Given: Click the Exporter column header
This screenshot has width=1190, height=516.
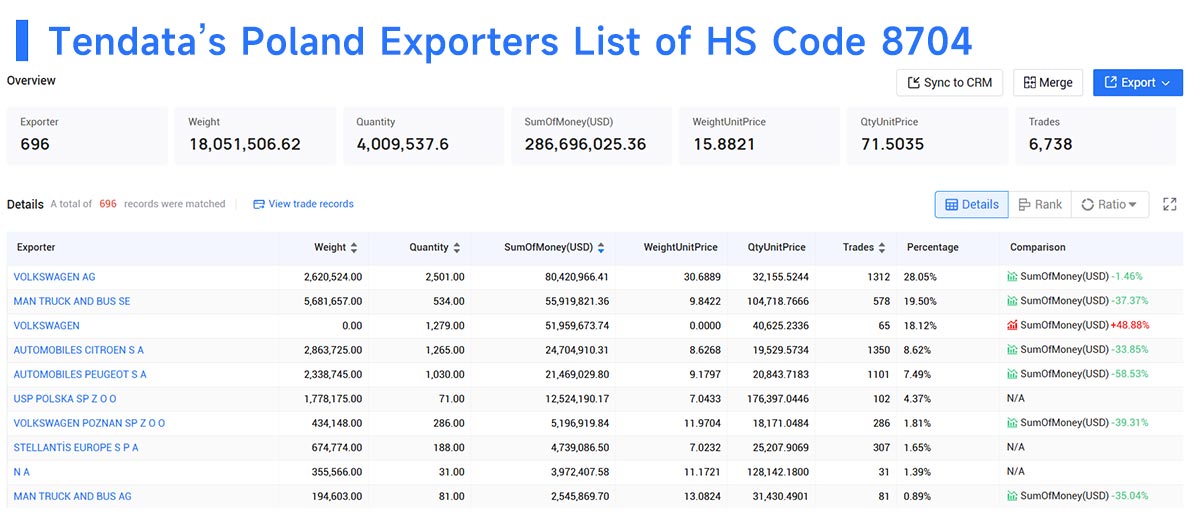Looking at the screenshot, I should tap(36, 247).
